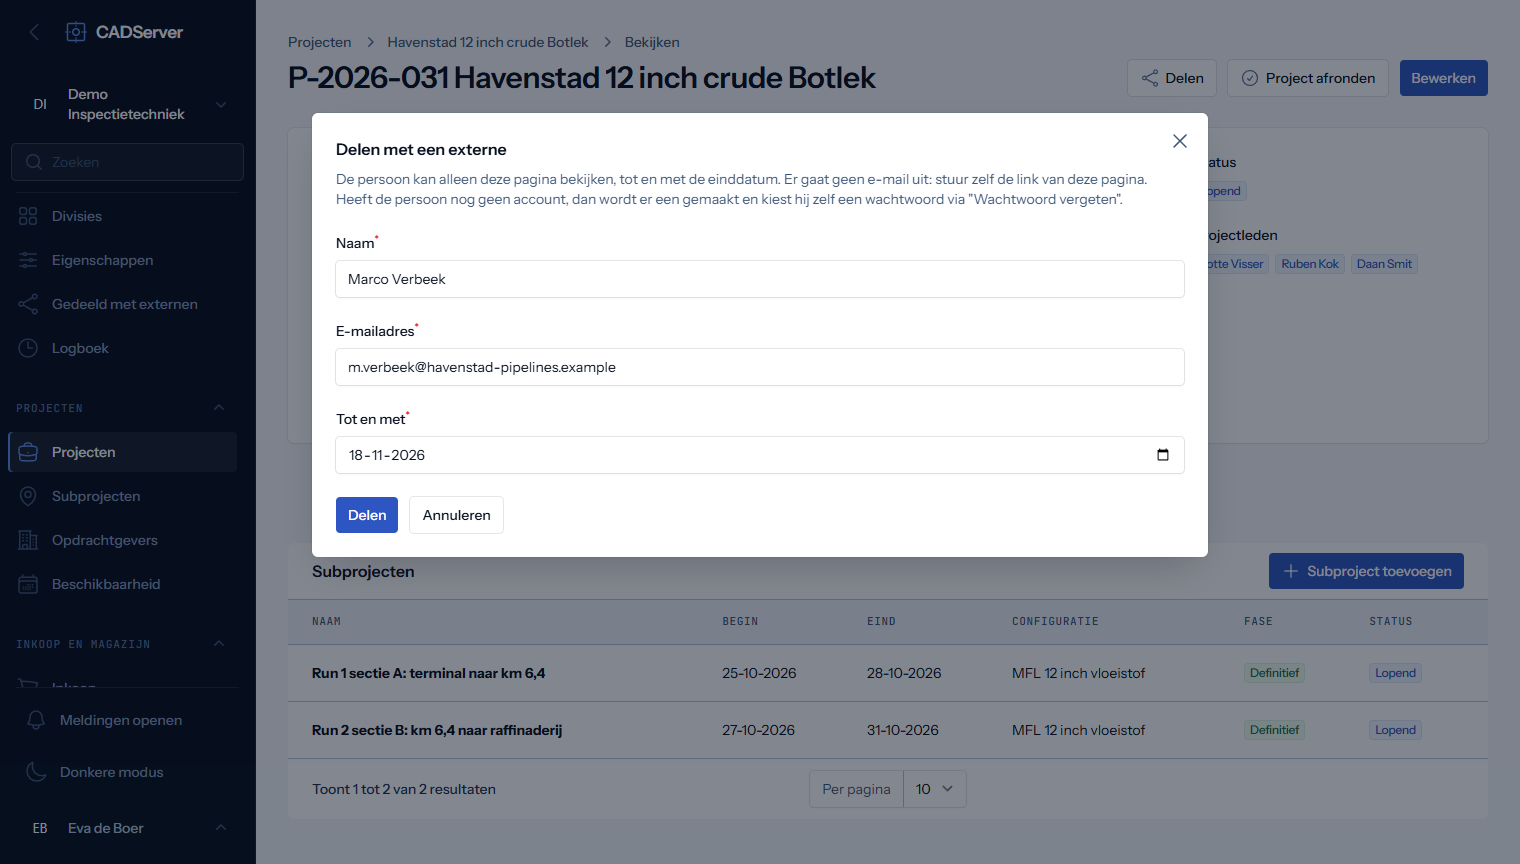Click the Ruben Kok member tag

[1310, 264]
